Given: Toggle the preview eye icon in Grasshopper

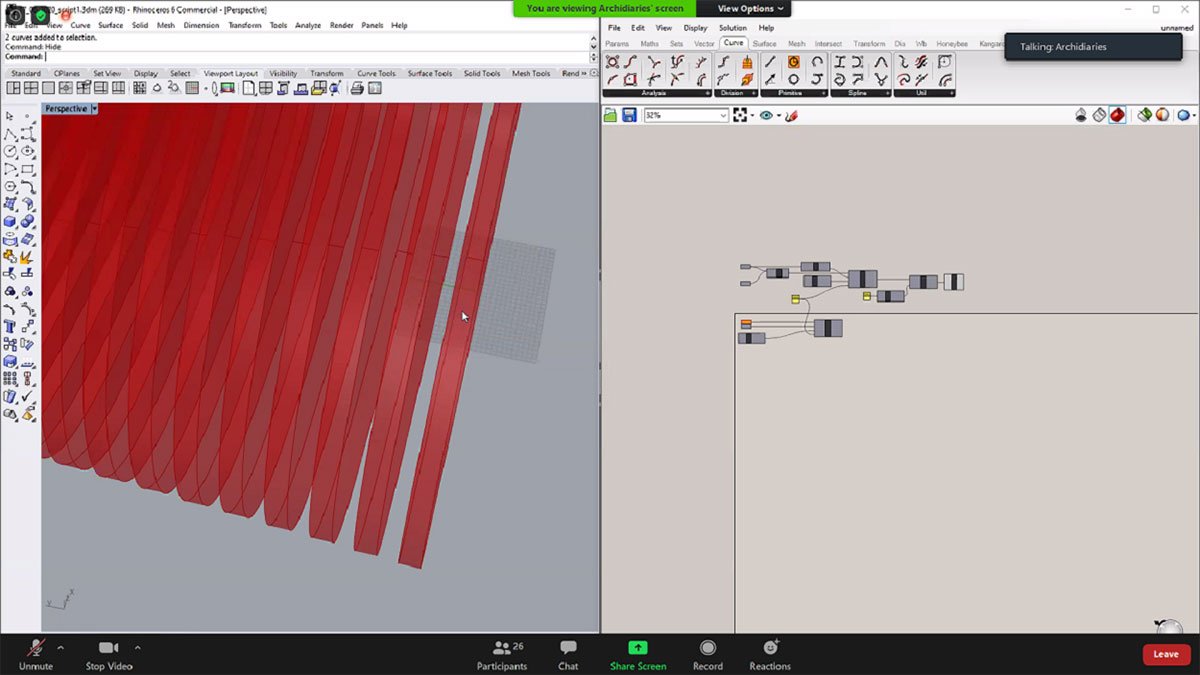Looking at the screenshot, I should [x=767, y=115].
